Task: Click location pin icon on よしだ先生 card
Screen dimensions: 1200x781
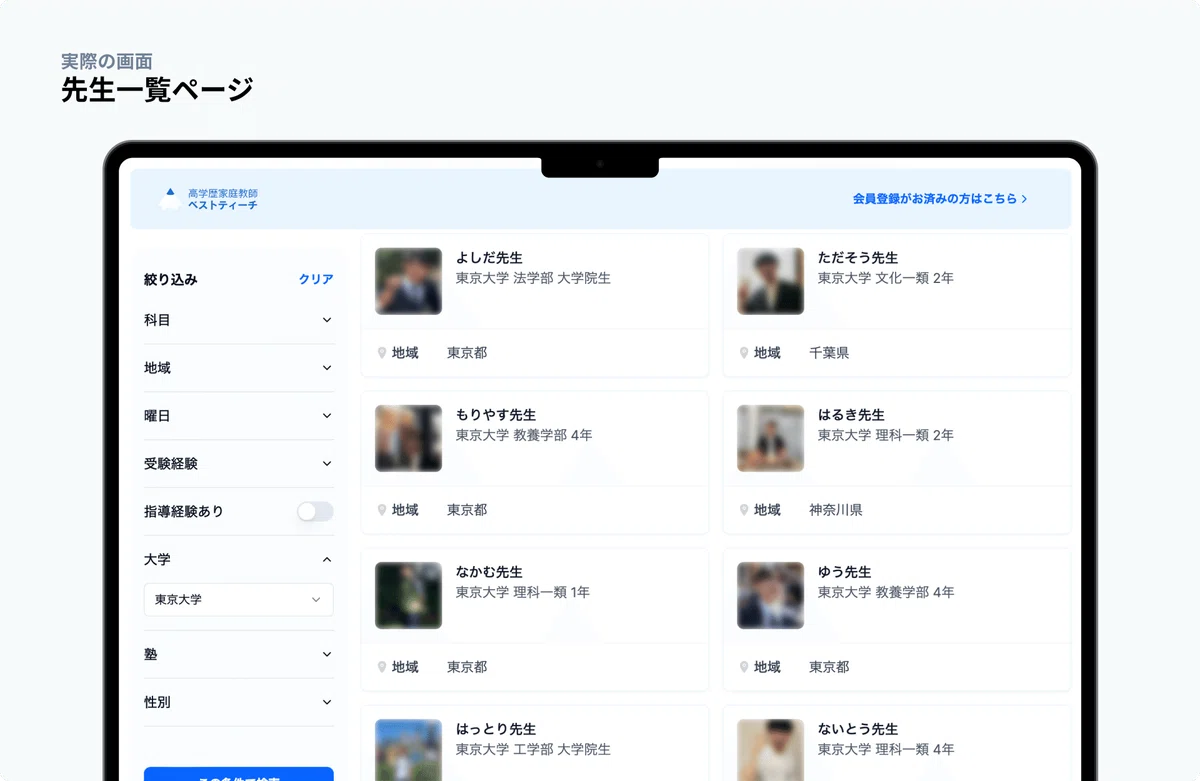Action: (x=382, y=353)
